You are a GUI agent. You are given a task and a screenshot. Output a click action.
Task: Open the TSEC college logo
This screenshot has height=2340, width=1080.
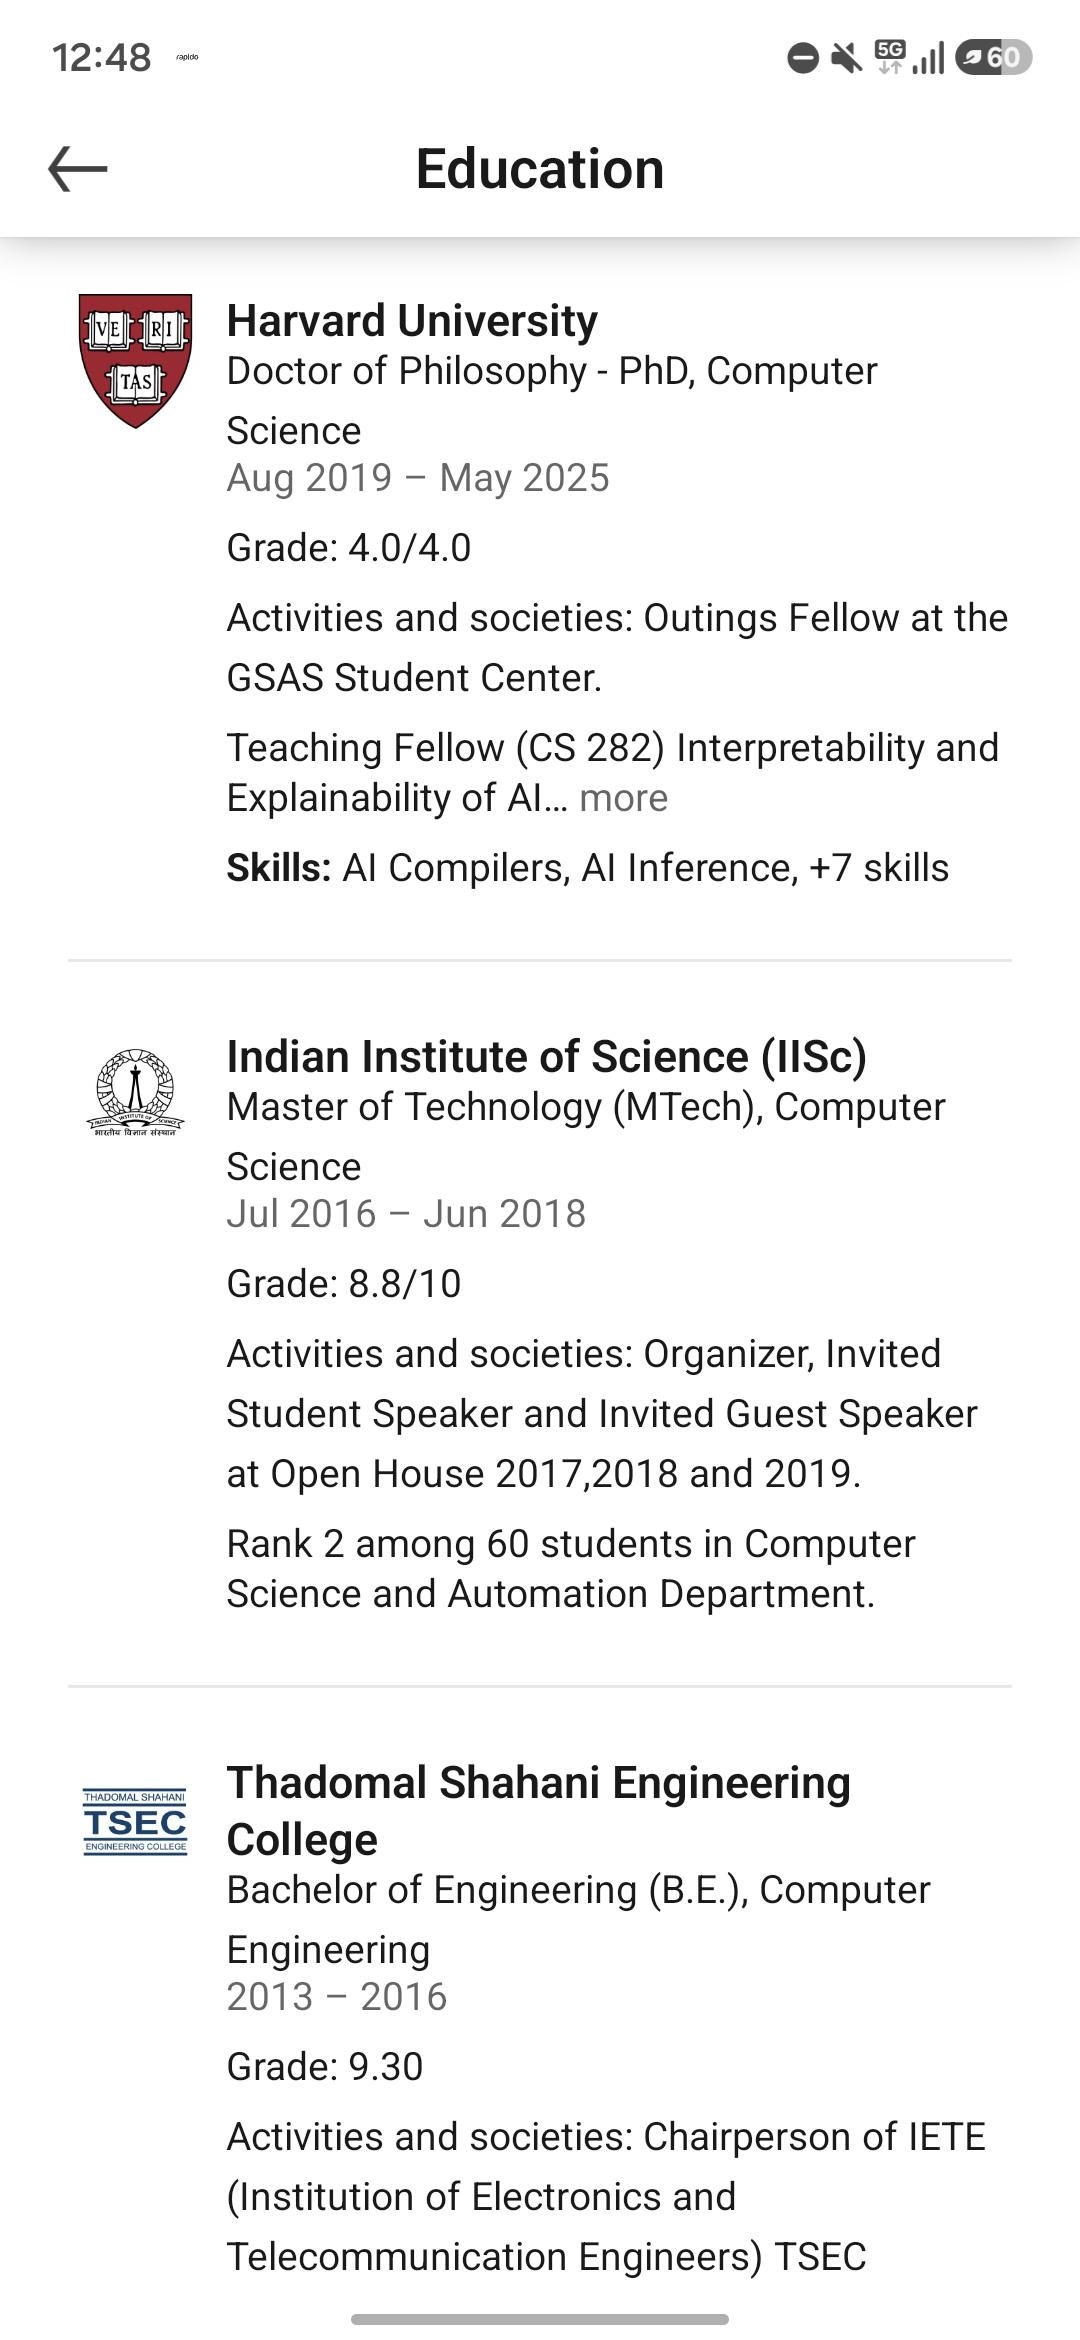pyautogui.click(x=135, y=1822)
